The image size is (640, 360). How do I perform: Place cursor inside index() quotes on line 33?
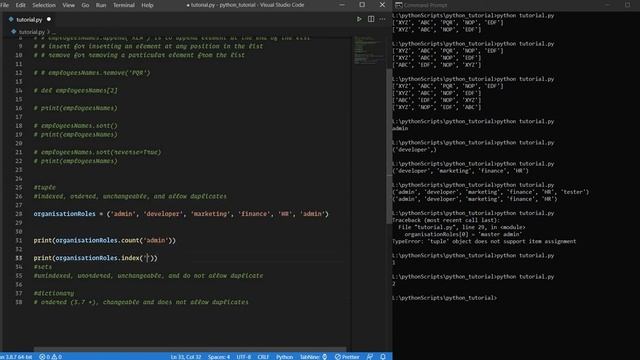click(x=148, y=258)
